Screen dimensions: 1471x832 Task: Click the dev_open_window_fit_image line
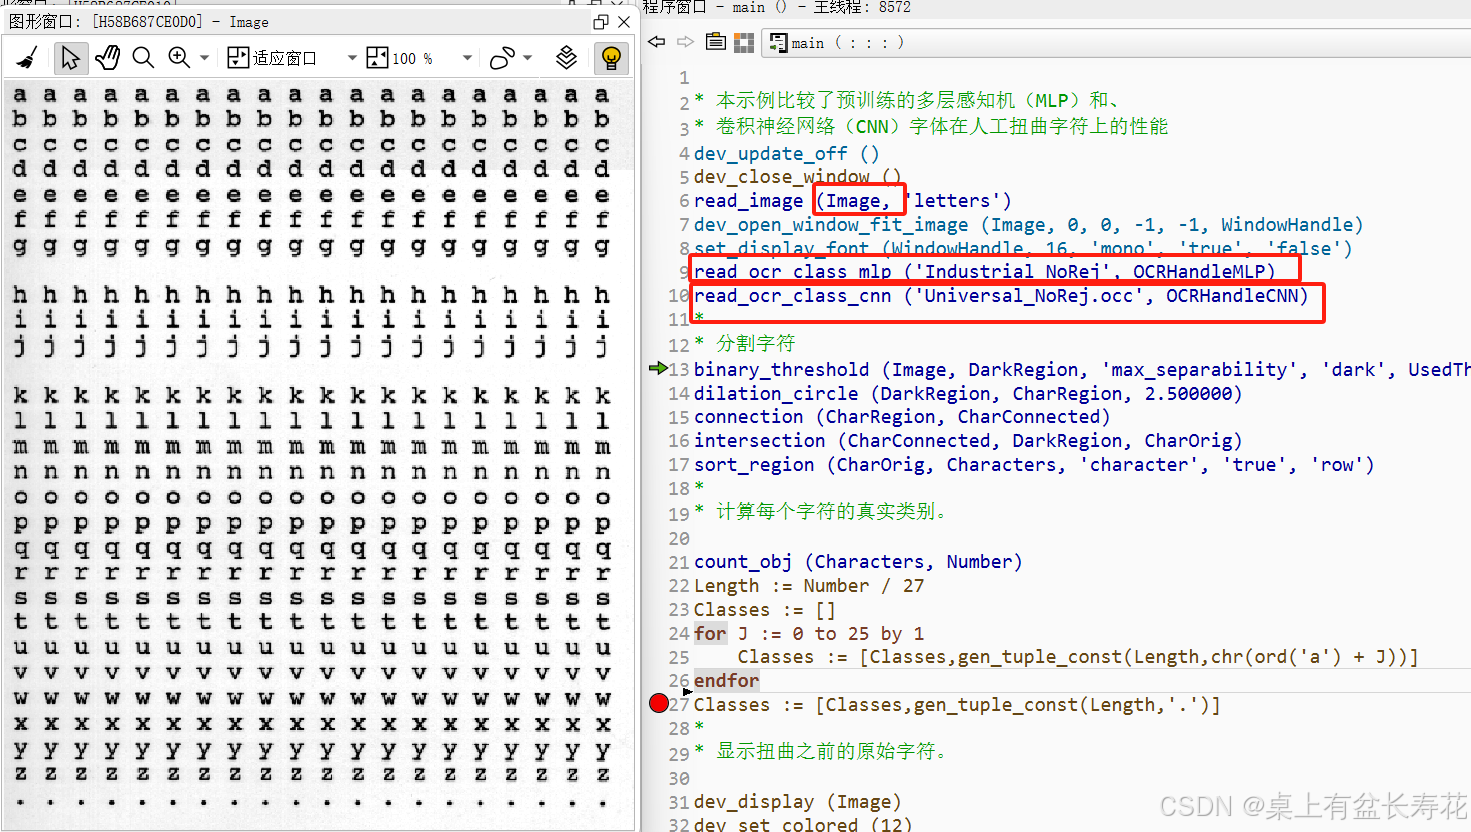tap(1028, 225)
